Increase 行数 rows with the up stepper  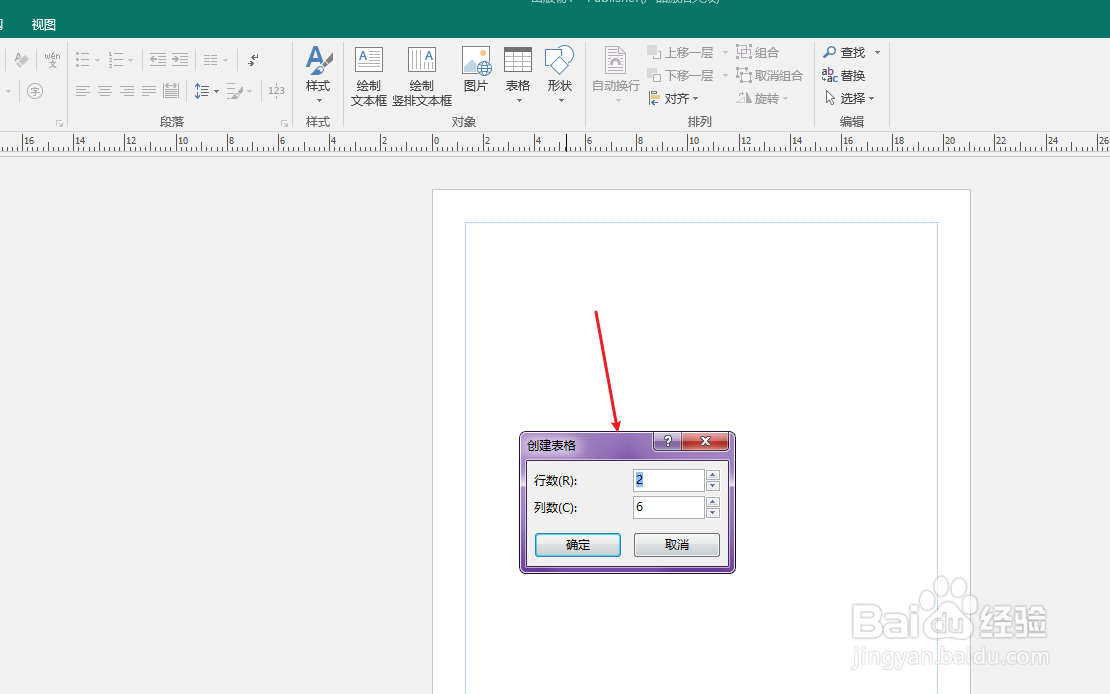(x=712, y=475)
